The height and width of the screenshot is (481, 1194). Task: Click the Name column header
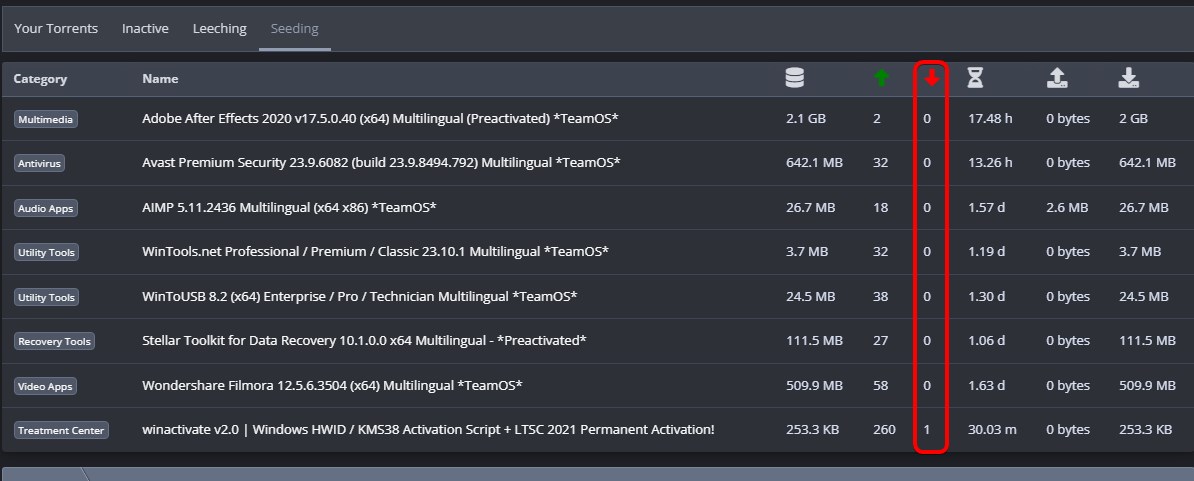160,78
